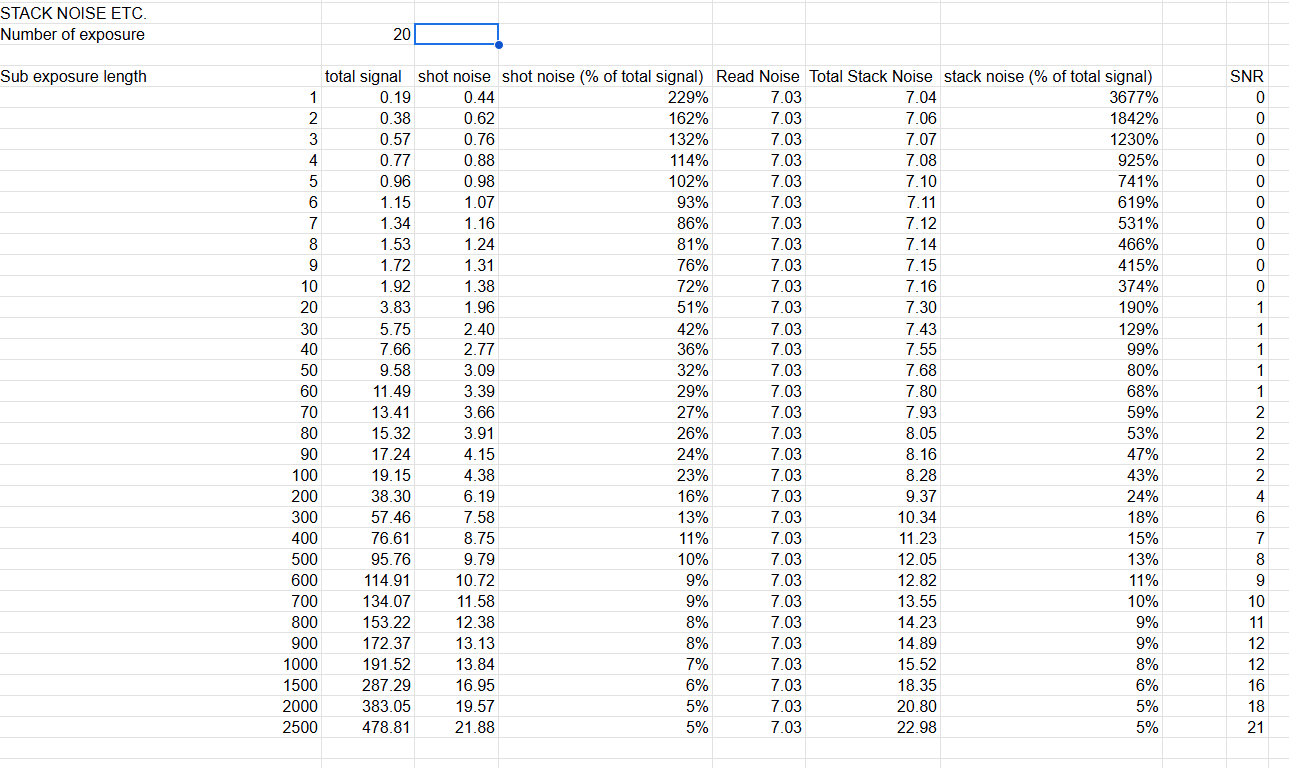Image resolution: width=1289 pixels, height=768 pixels.
Task: Select the 'Total Stack Noise' header cell
Action: tap(872, 76)
